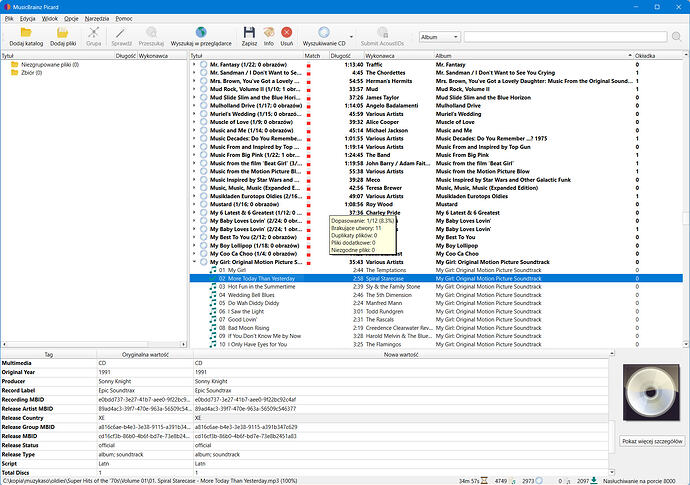Viewport: 690px width, 485px height.
Task: Expand the Mr. Fantasy album row
Action: 194,65
